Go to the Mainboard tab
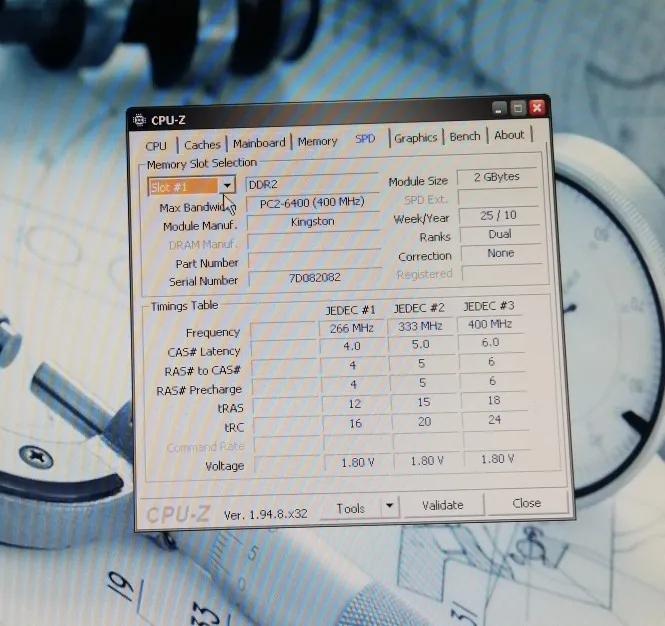The height and width of the screenshot is (626, 665). [259, 143]
